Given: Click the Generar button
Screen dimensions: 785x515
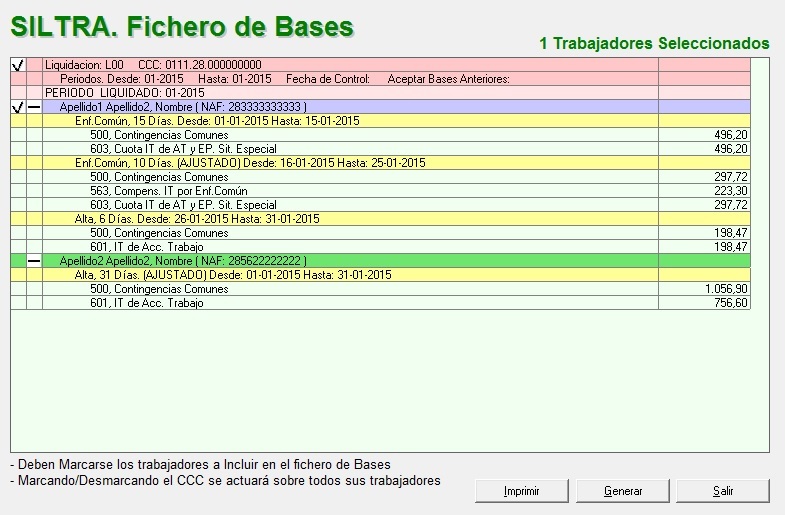Looking at the screenshot, I should point(623,491).
